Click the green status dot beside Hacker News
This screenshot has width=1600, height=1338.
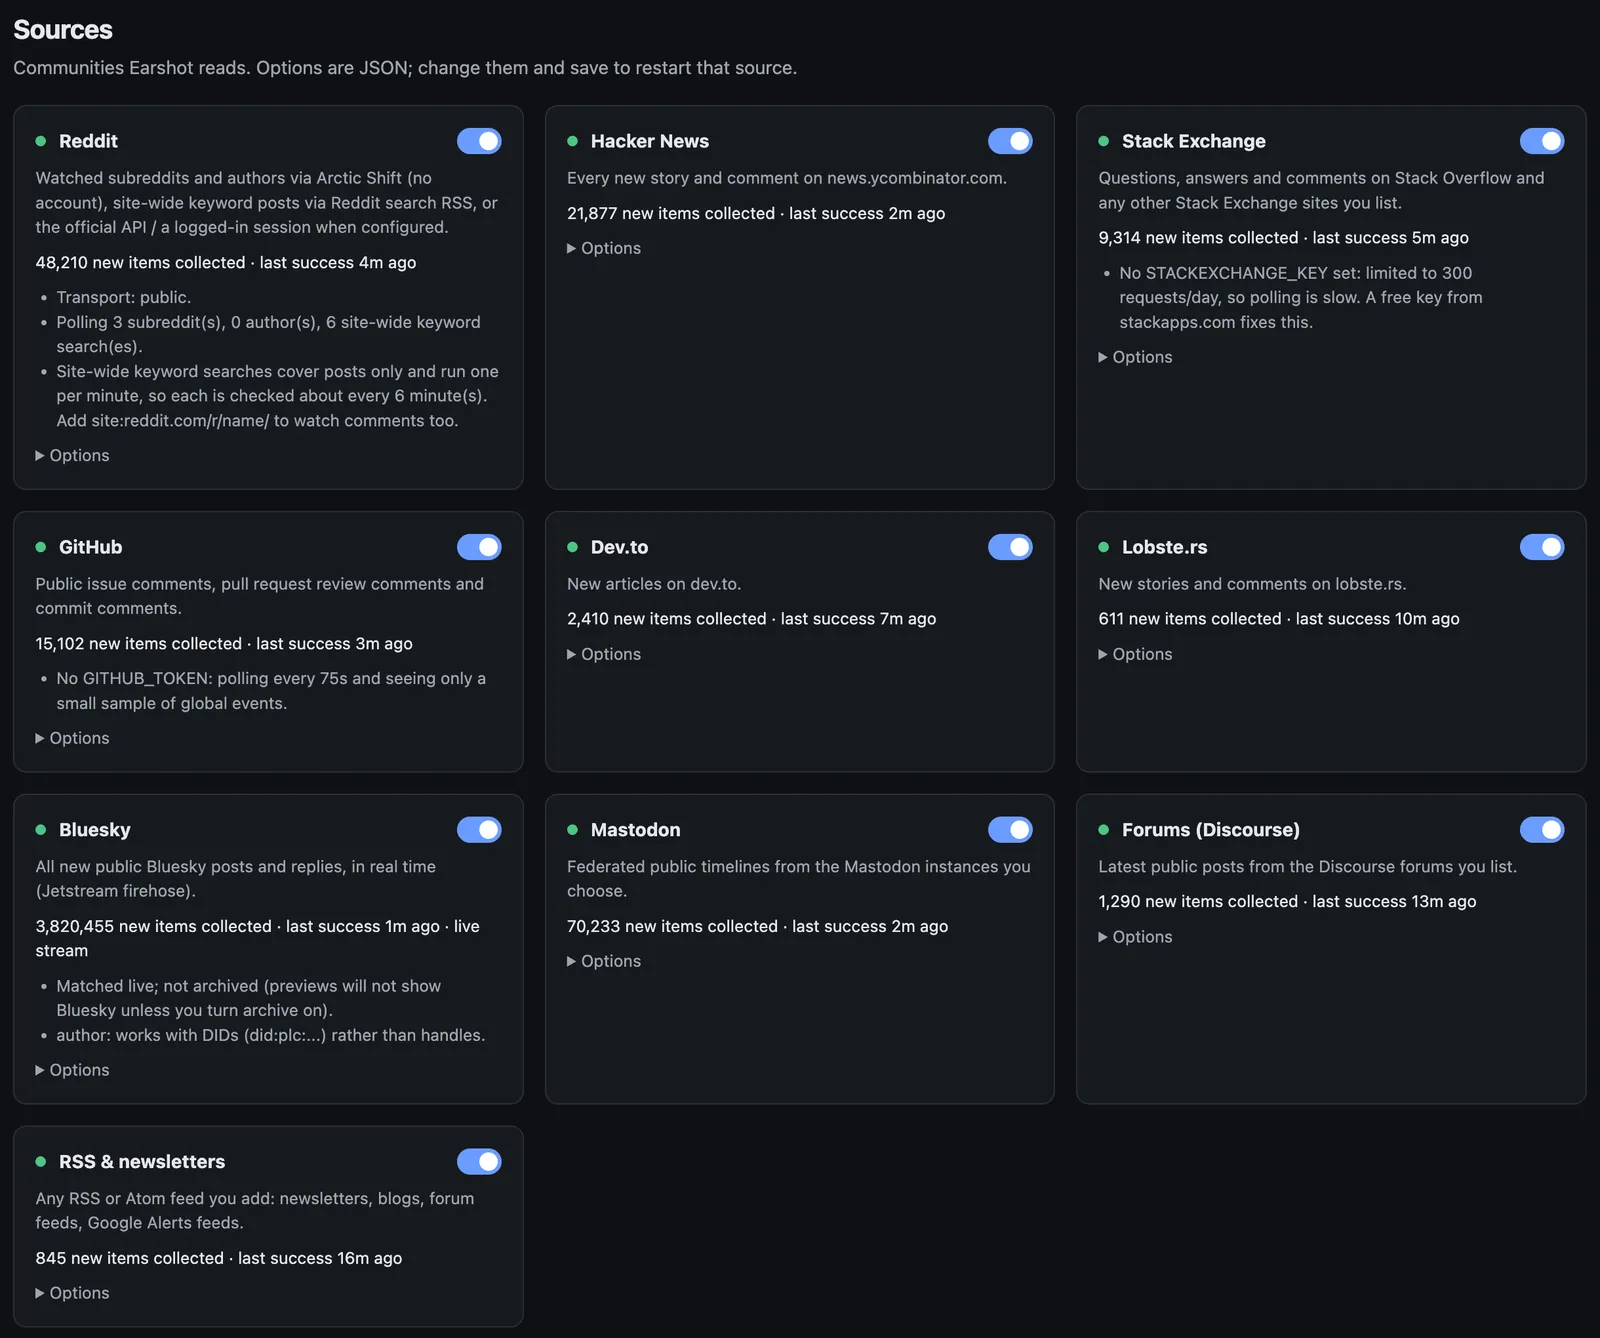pyautogui.click(x=573, y=141)
